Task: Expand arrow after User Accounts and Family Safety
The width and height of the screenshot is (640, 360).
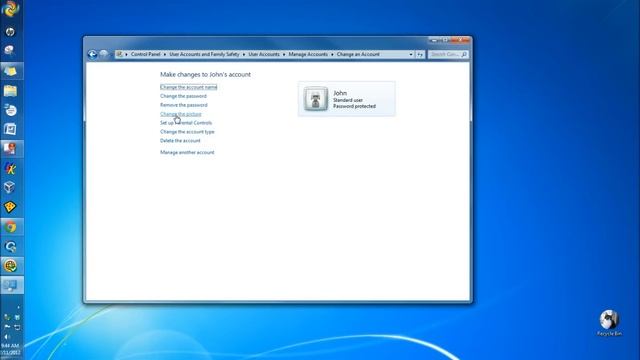Action: [x=244, y=54]
